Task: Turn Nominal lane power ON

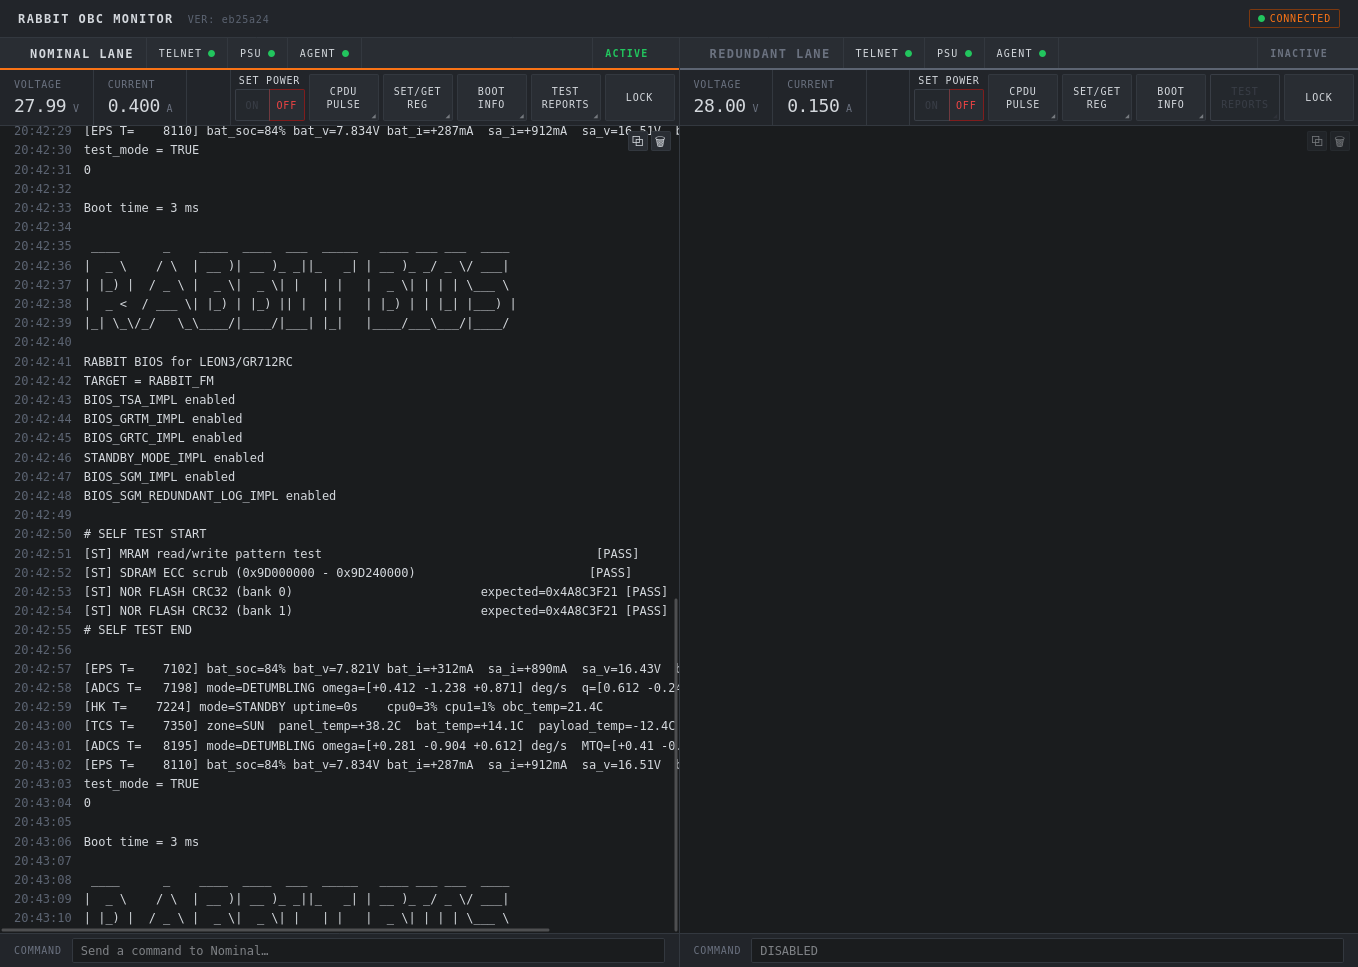Action: 252,105
